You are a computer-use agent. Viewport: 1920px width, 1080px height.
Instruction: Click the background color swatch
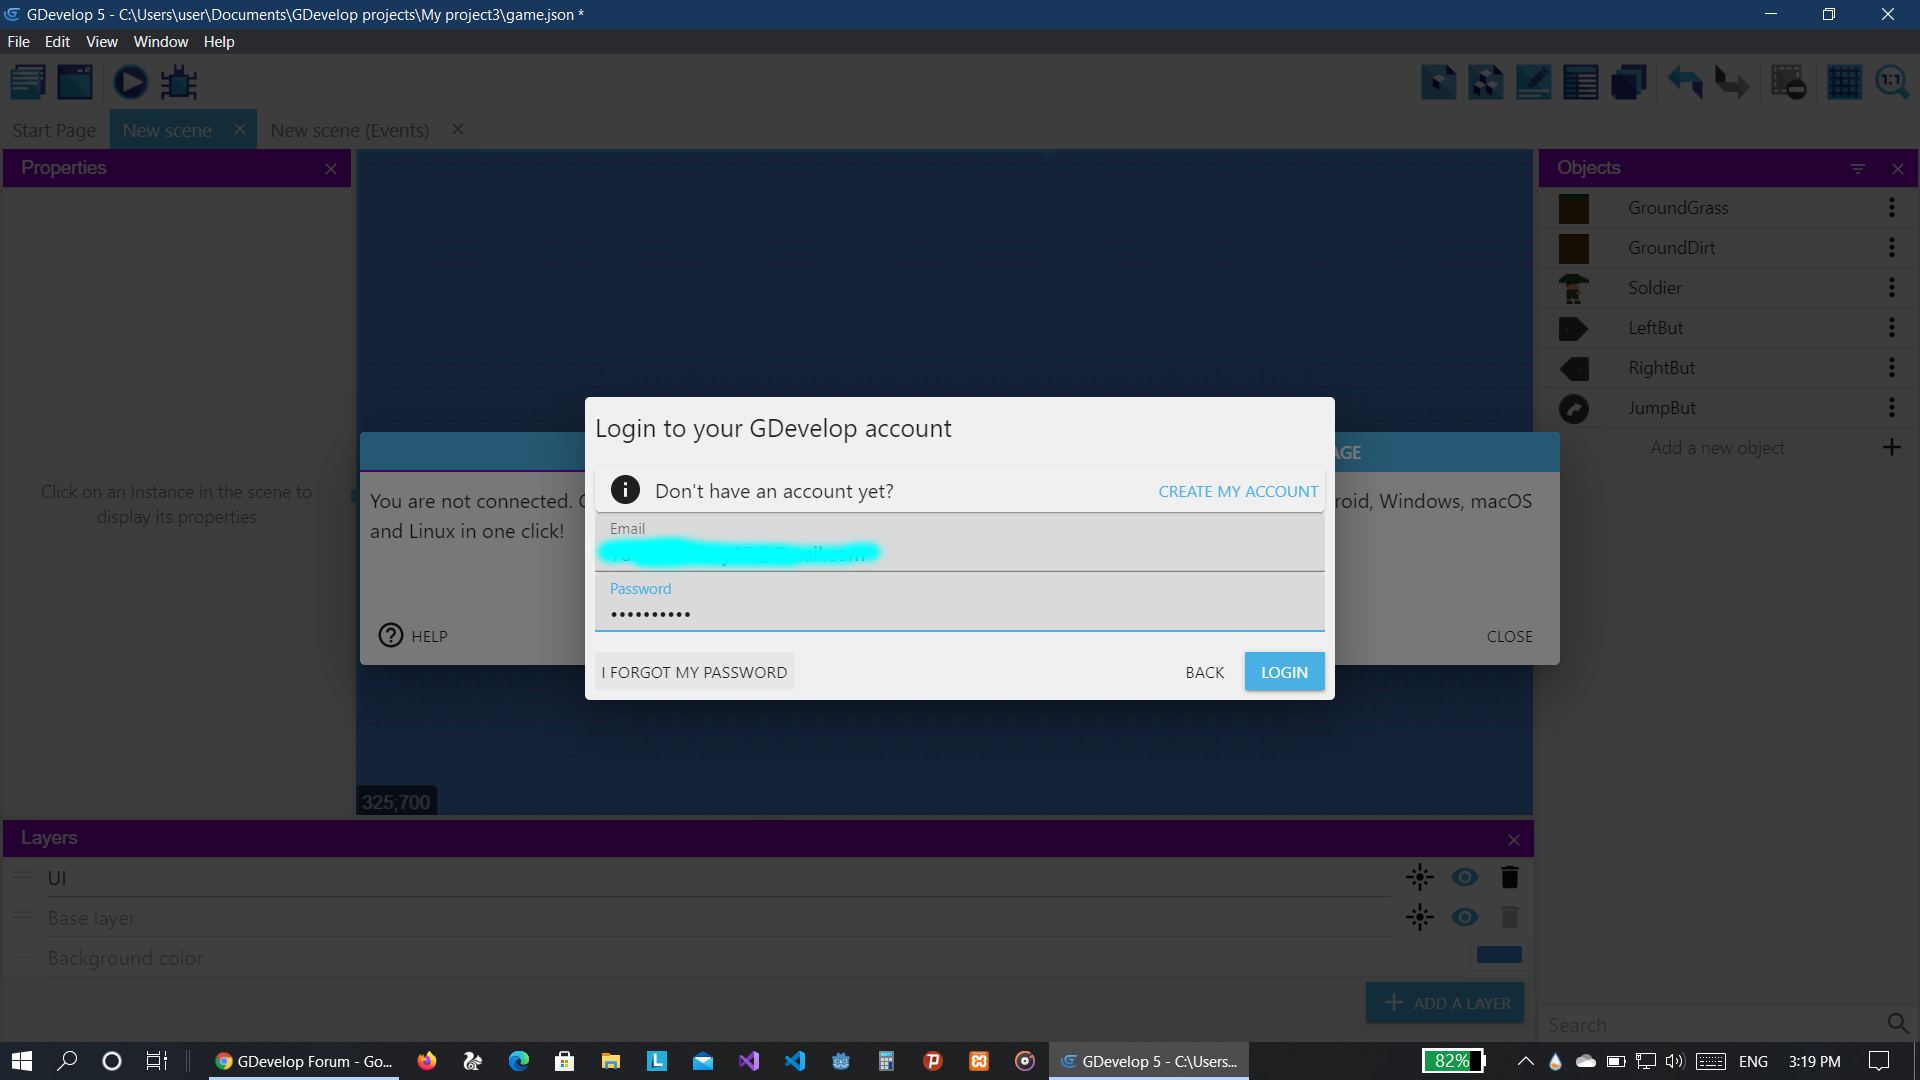click(x=1498, y=955)
